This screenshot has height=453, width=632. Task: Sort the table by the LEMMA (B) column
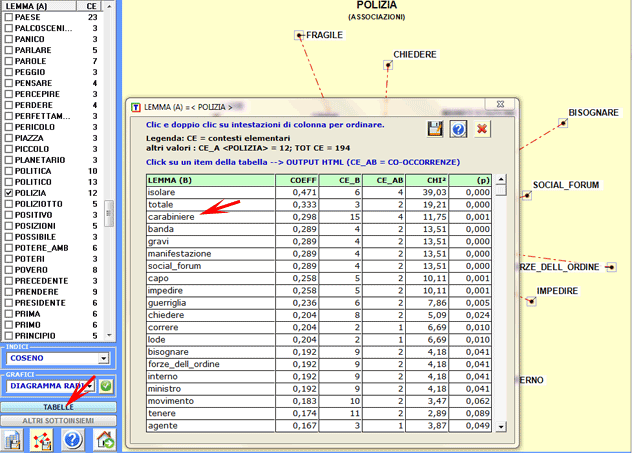(210, 180)
